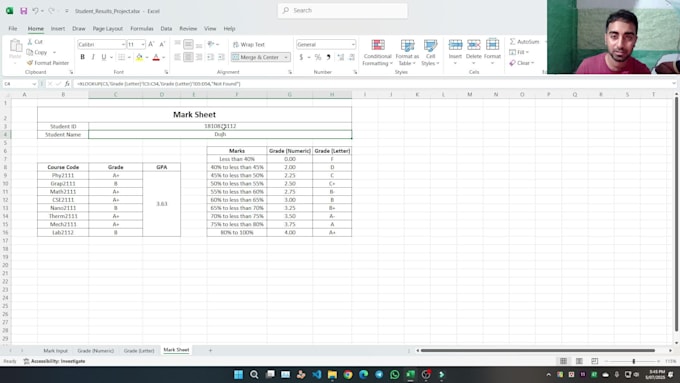Screen dimensions: 680x383
Task: Click the Format cells icon in Cells group
Action: point(492,45)
